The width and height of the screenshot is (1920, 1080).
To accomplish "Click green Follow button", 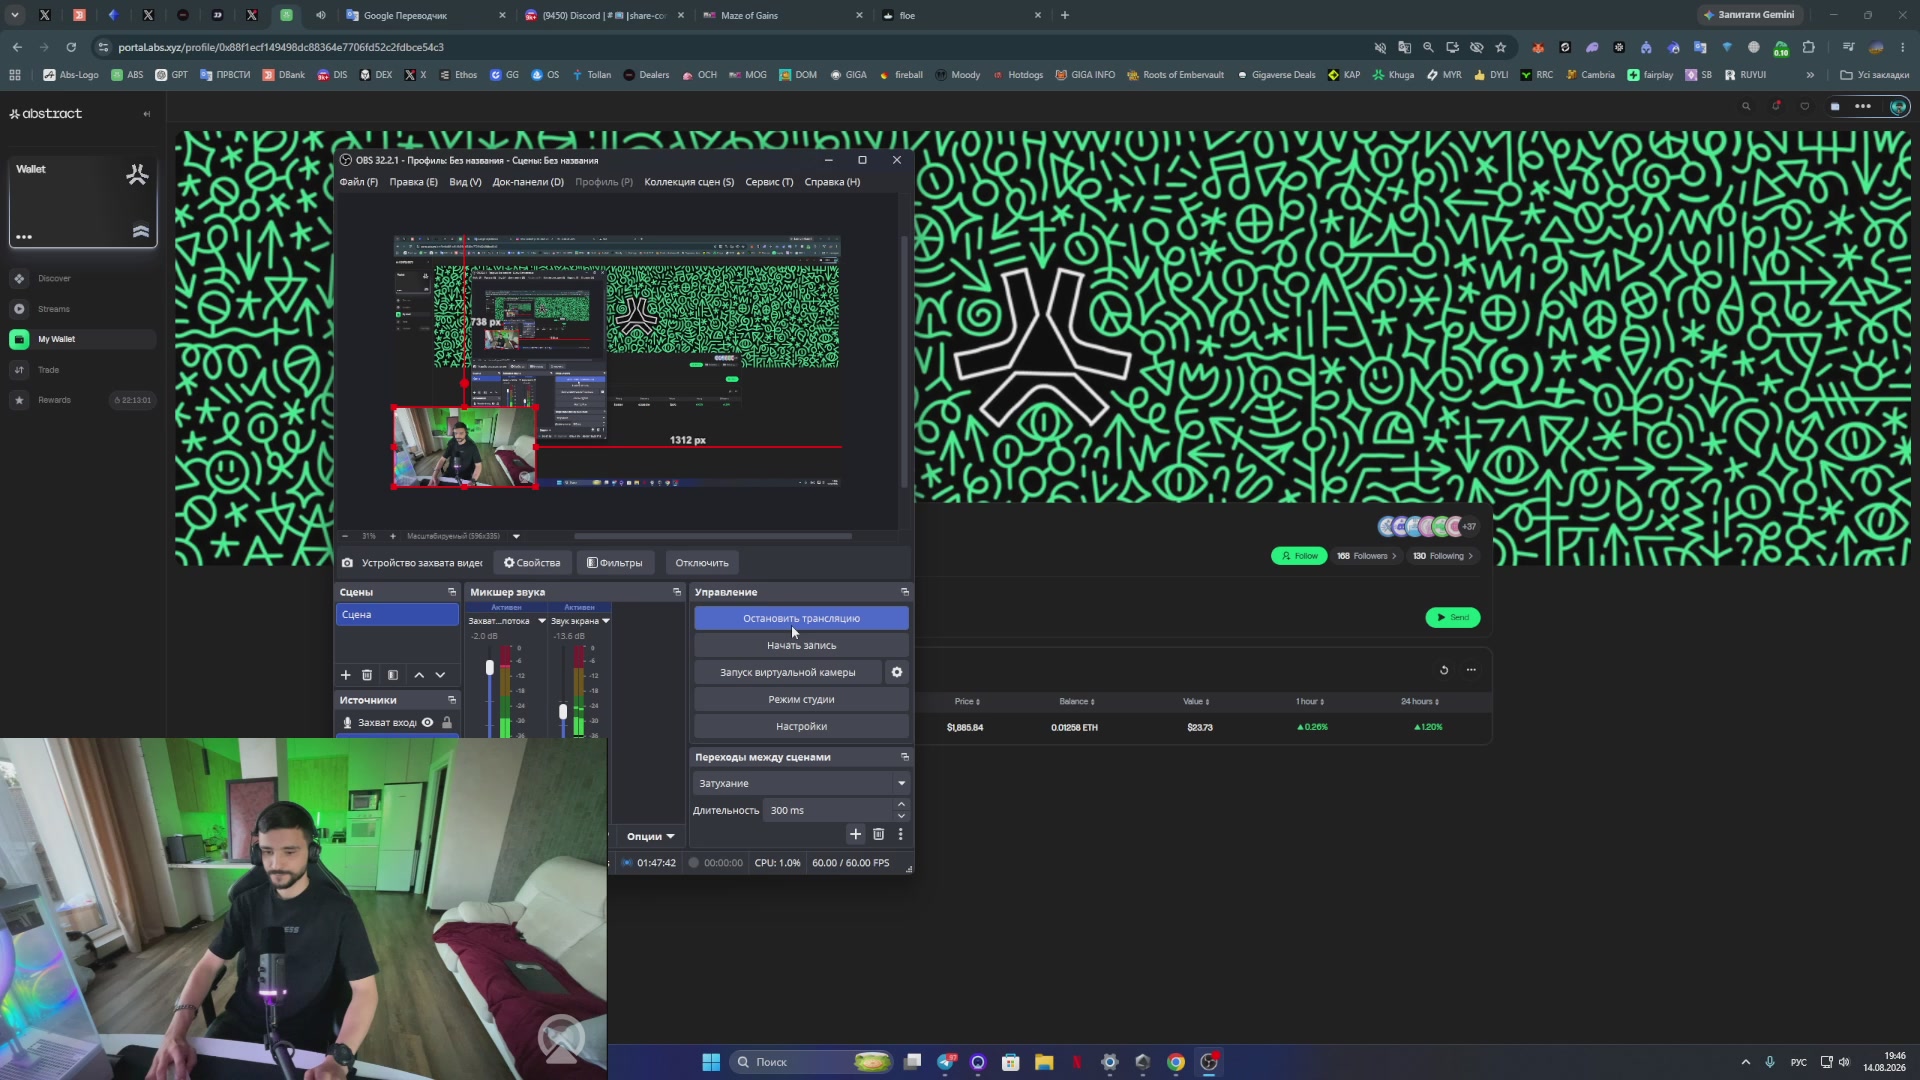I will click(1299, 556).
